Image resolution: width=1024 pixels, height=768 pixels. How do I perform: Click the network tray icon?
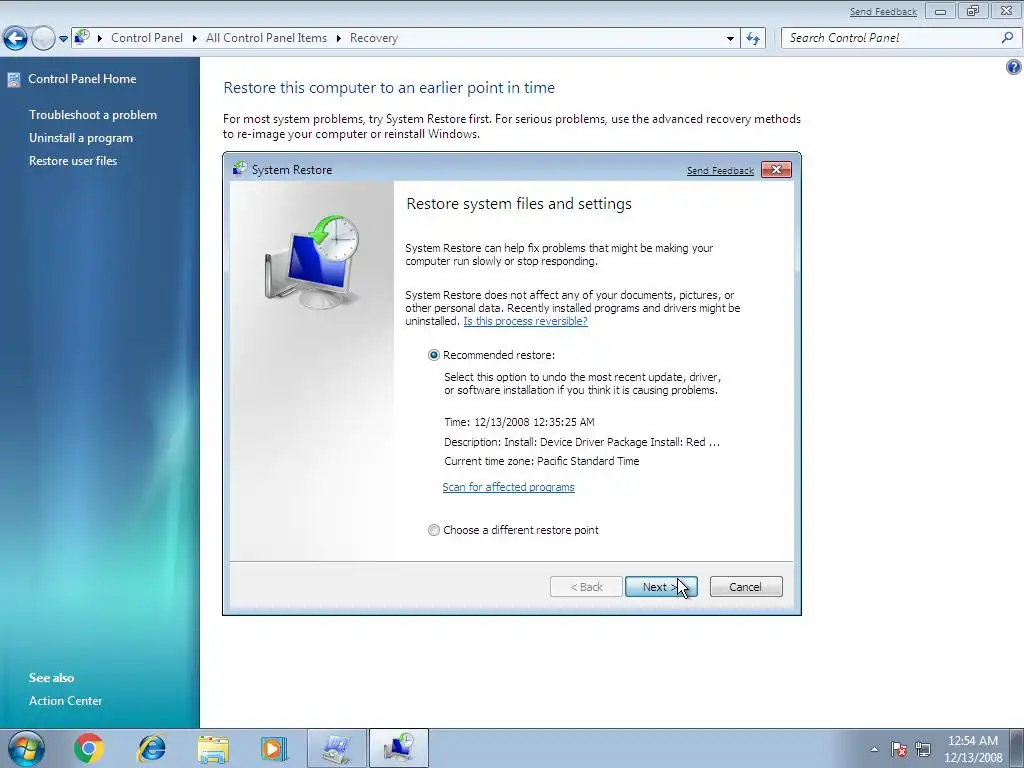click(x=923, y=749)
